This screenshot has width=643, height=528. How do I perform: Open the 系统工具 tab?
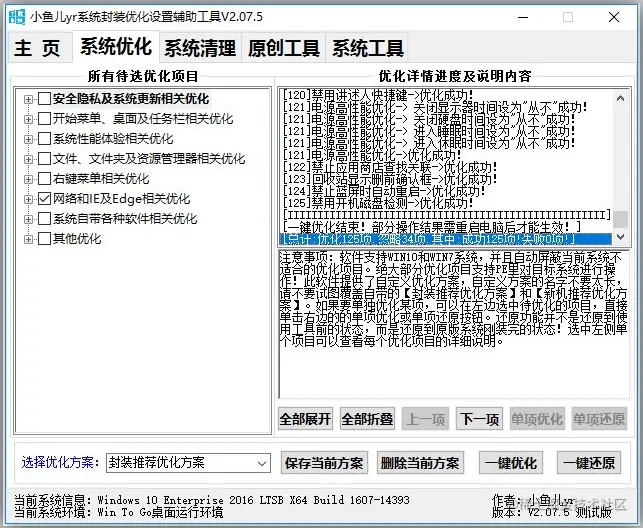click(x=367, y=48)
